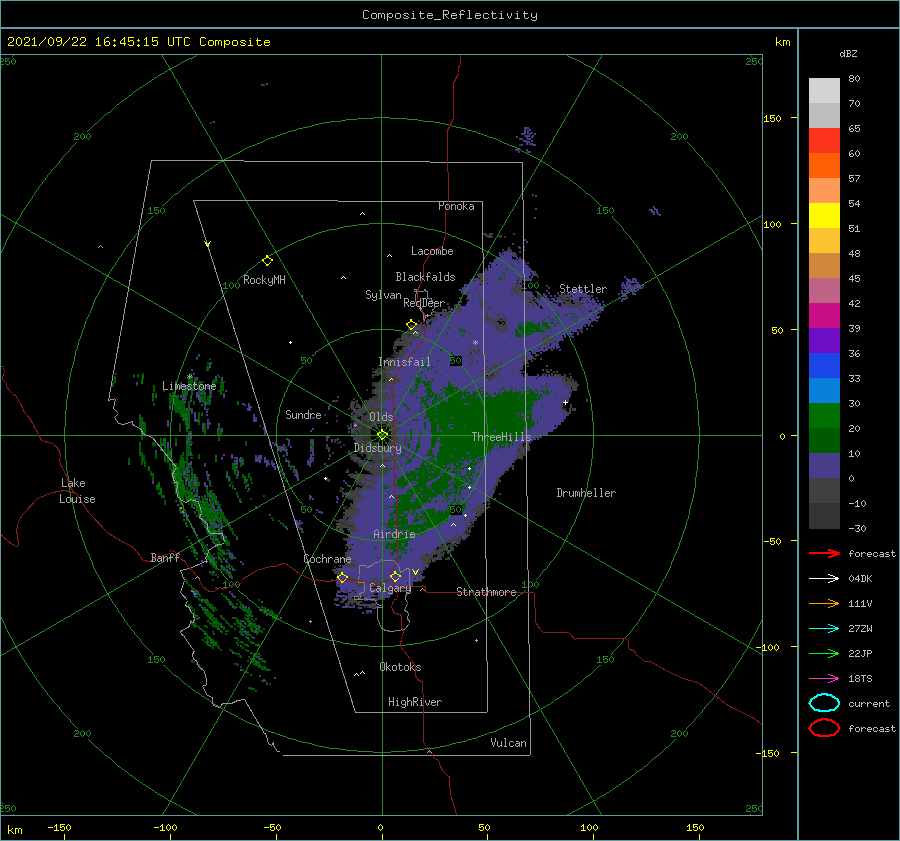Choose the magenta 18TS arrow icon
The width and height of the screenshot is (900, 841).
pos(824,679)
